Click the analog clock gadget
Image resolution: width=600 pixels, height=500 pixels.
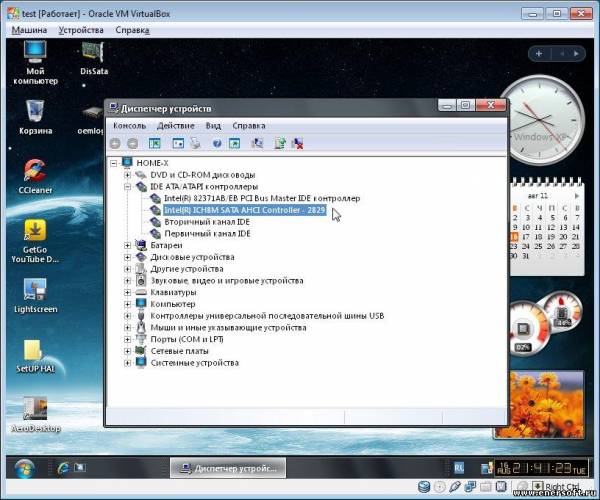click(x=541, y=120)
